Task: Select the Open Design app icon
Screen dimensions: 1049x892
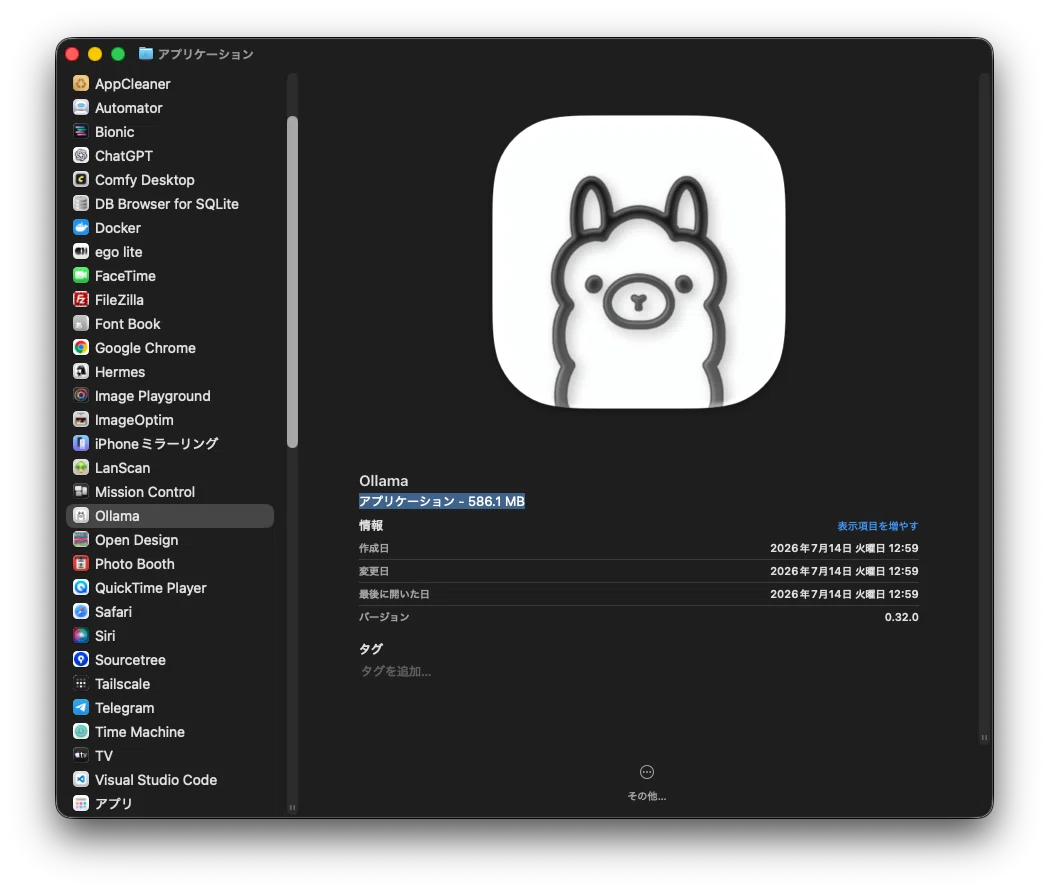Action: (81, 539)
